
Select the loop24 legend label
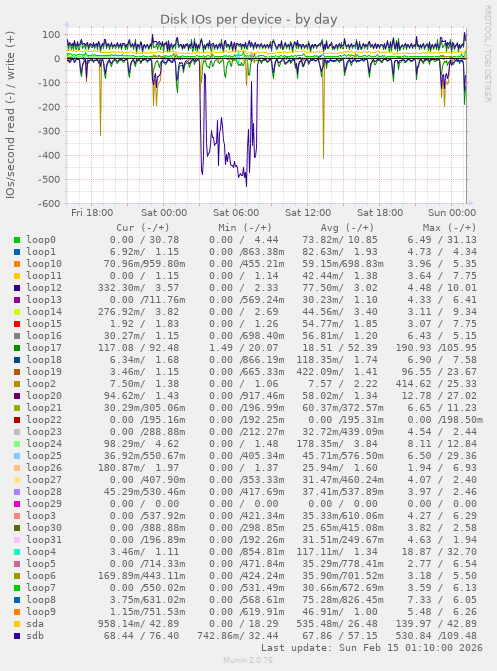point(44,443)
